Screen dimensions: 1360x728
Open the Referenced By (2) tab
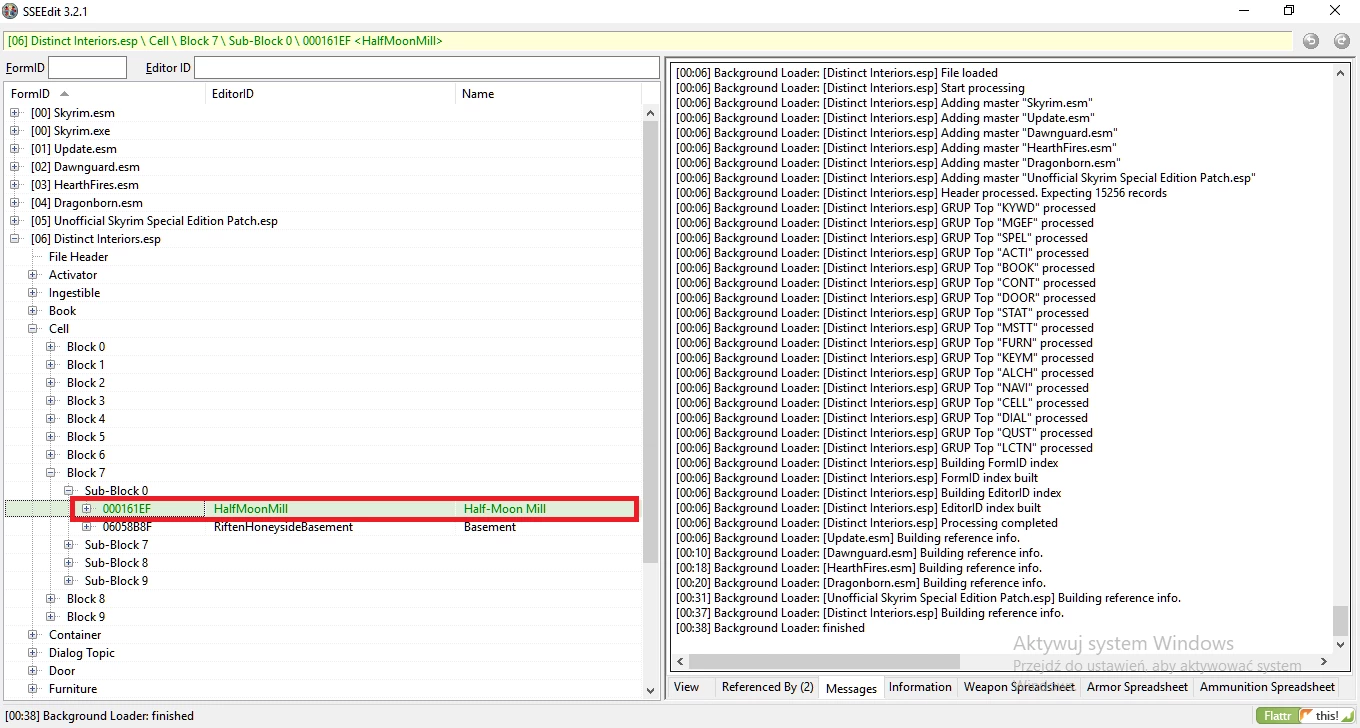tap(767, 687)
